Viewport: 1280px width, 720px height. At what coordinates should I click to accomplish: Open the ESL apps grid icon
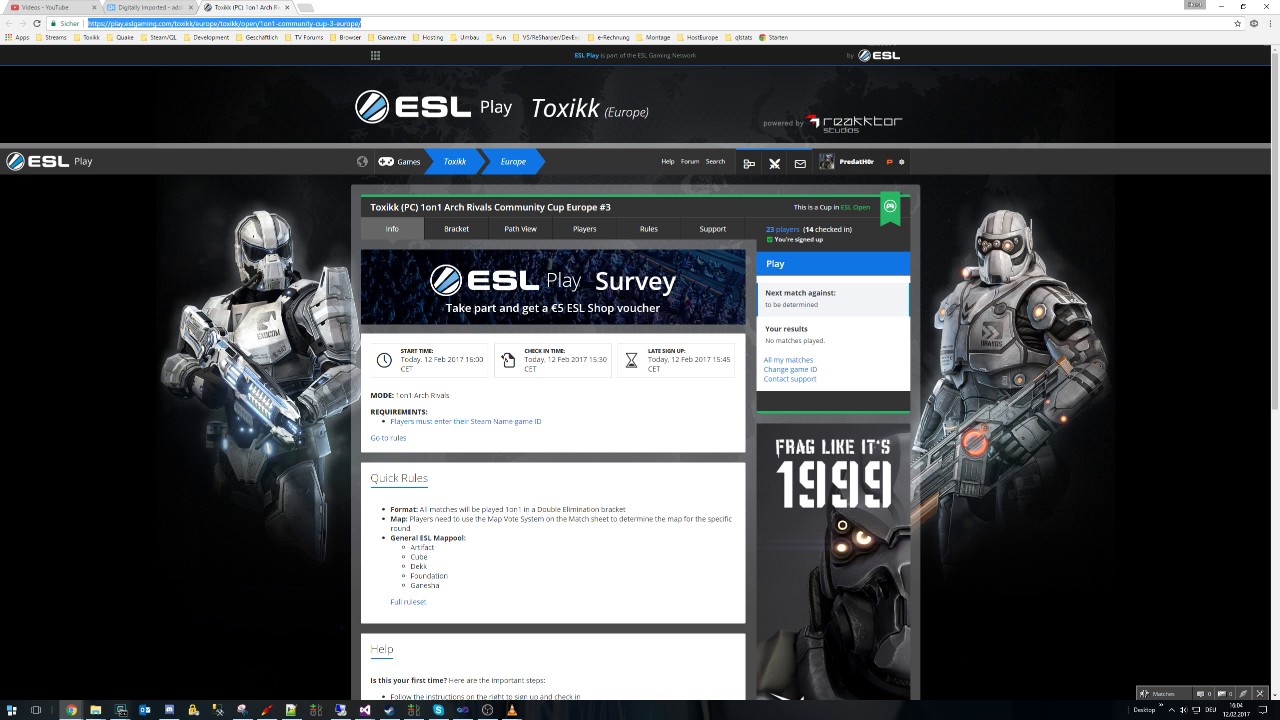(x=375, y=55)
